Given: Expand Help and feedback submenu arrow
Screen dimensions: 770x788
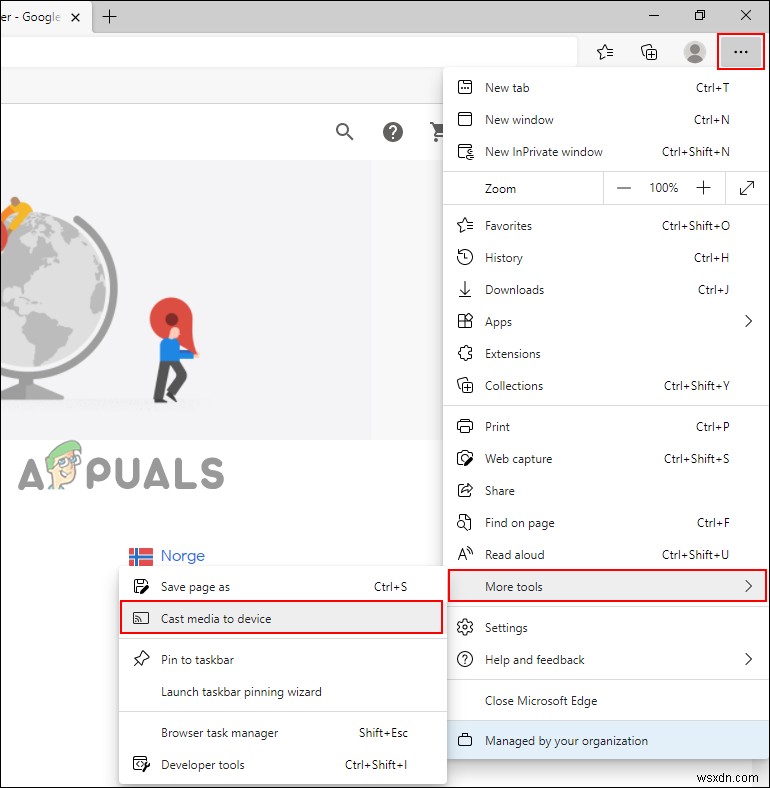Looking at the screenshot, I should pyautogui.click(x=748, y=659).
